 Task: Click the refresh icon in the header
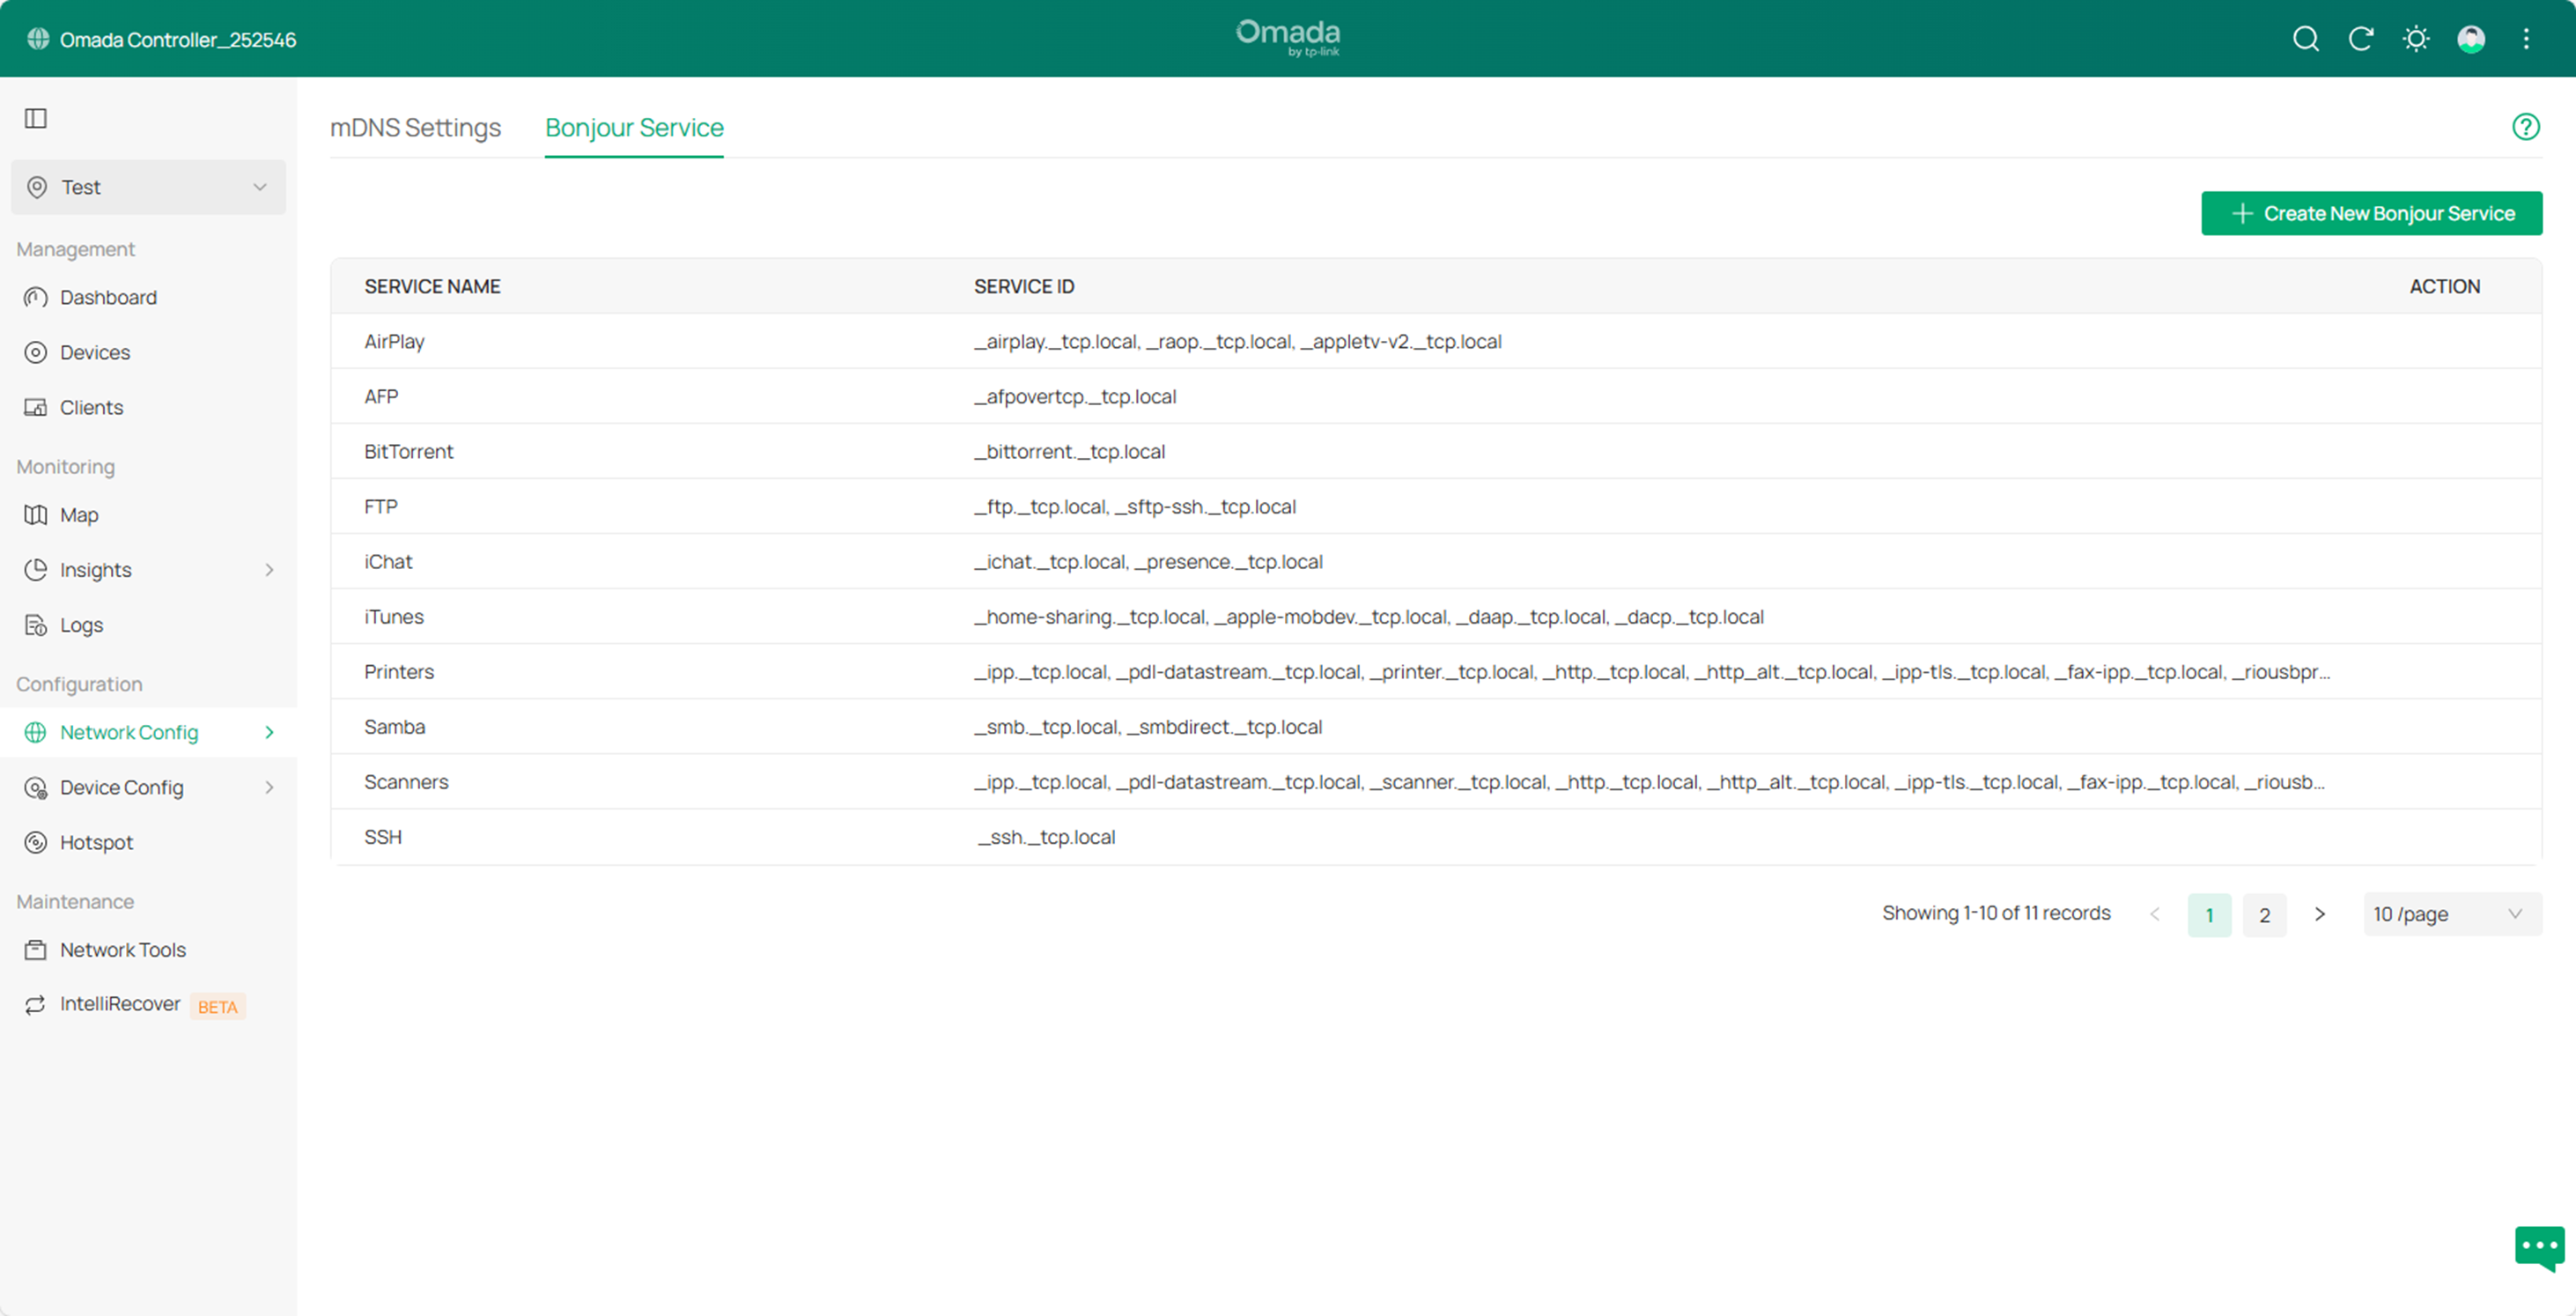click(2361, 39)
